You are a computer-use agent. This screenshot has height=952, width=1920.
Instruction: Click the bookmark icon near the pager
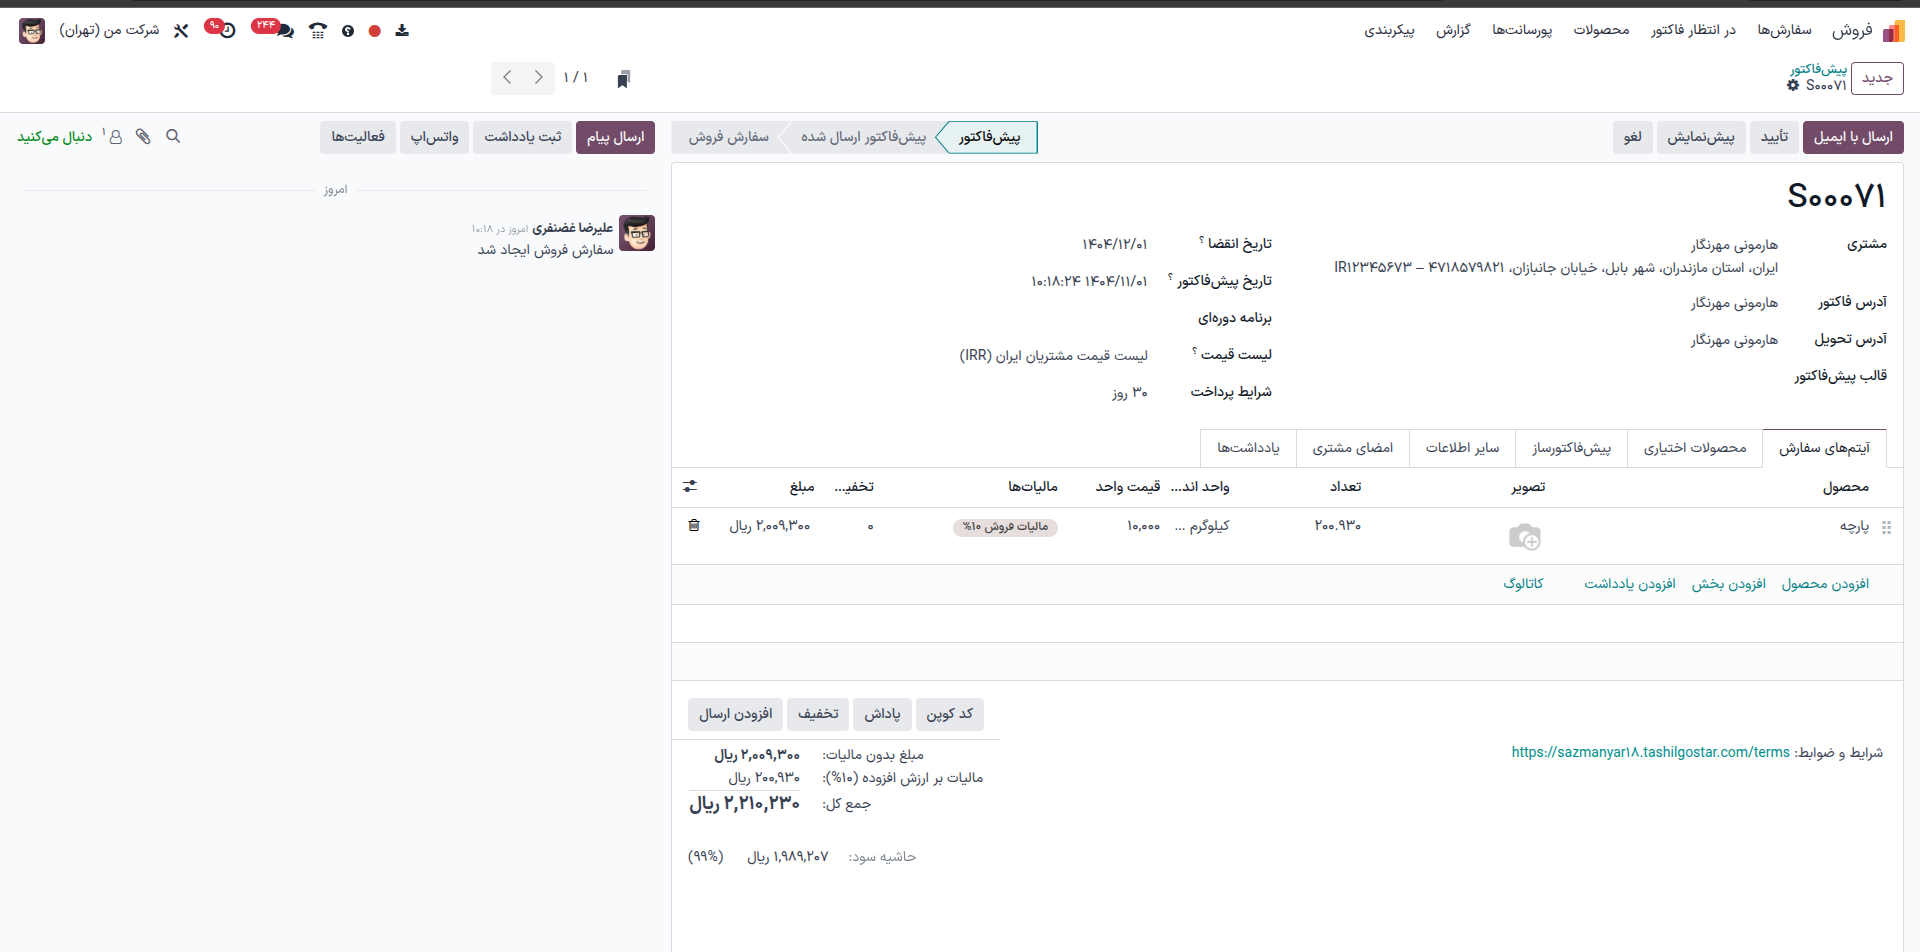click(623, 79)
